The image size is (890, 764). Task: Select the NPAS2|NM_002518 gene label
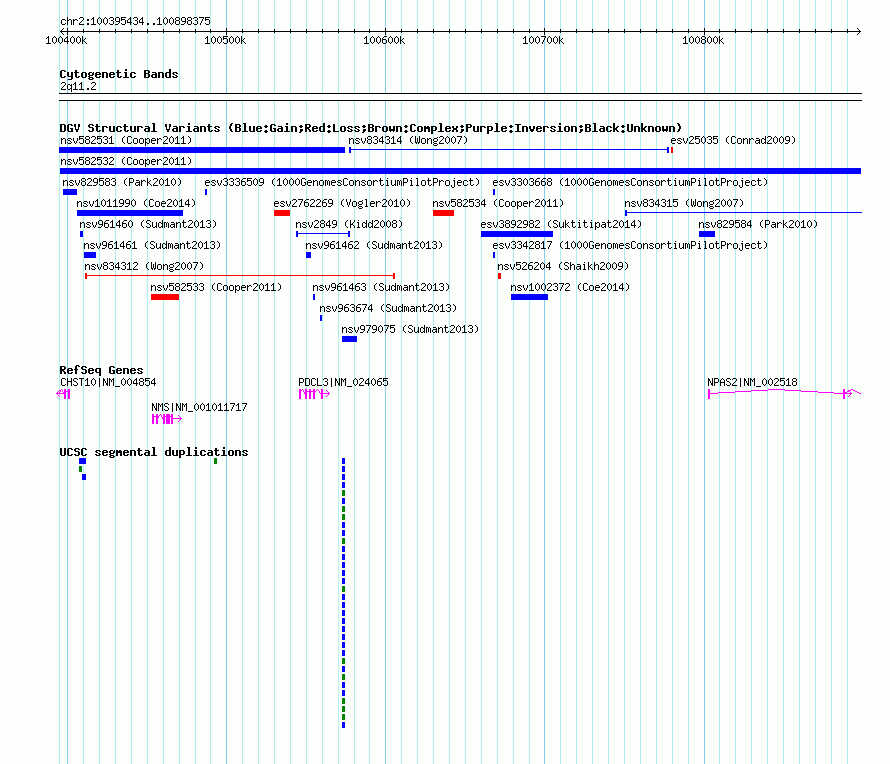[753, 383]
